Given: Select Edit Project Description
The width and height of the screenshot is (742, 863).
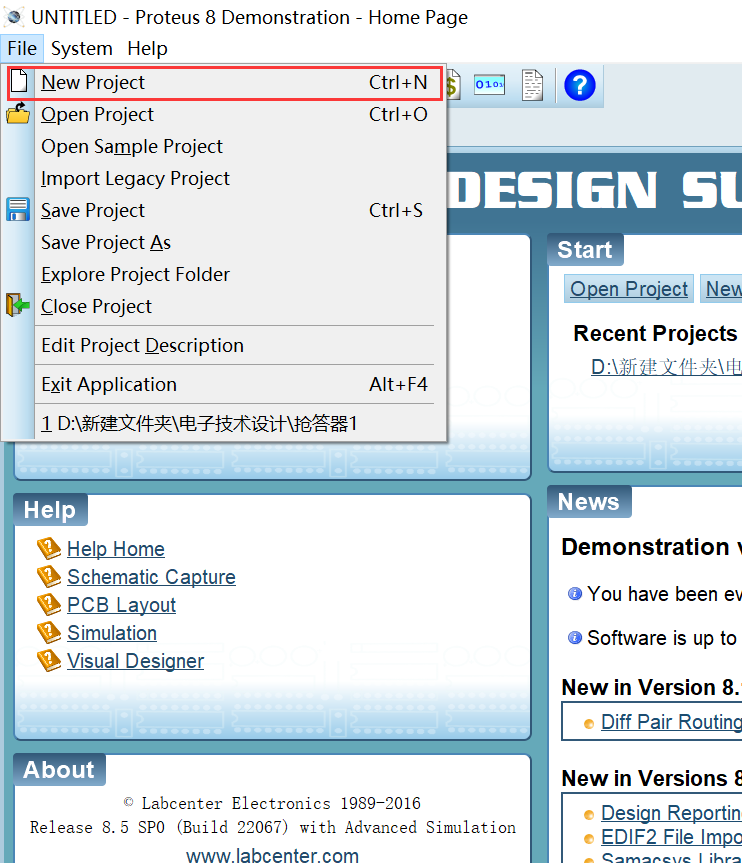Looking at the screenshot, I should (x=225, y=346).
